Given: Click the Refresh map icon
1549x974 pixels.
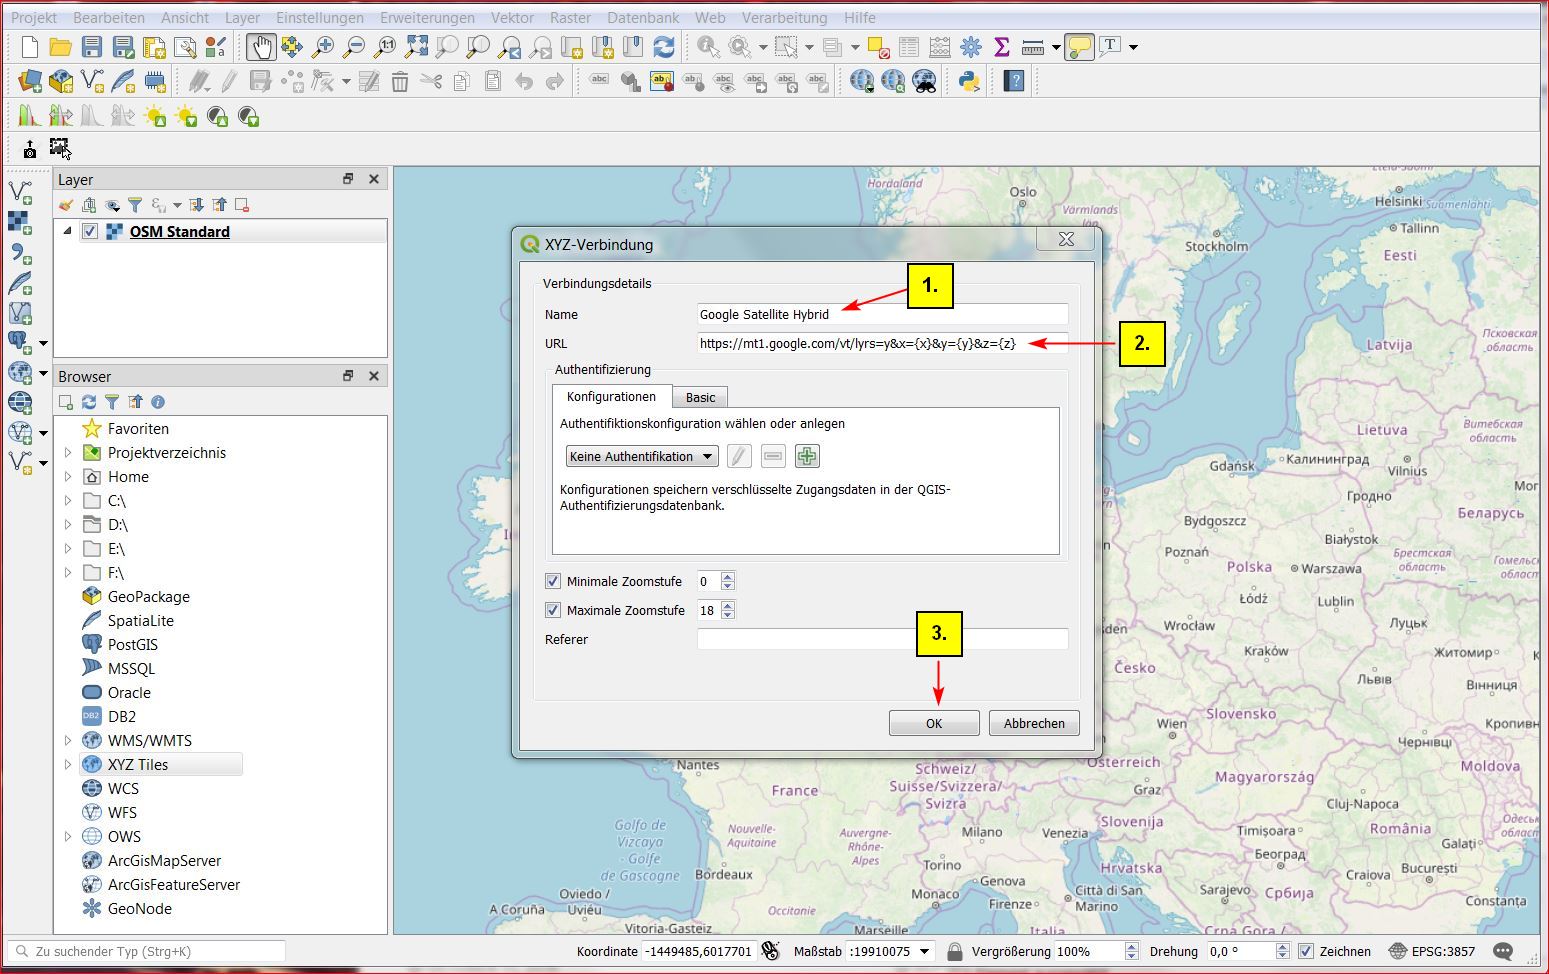Looking at the screenshot, I should (663, 47).
